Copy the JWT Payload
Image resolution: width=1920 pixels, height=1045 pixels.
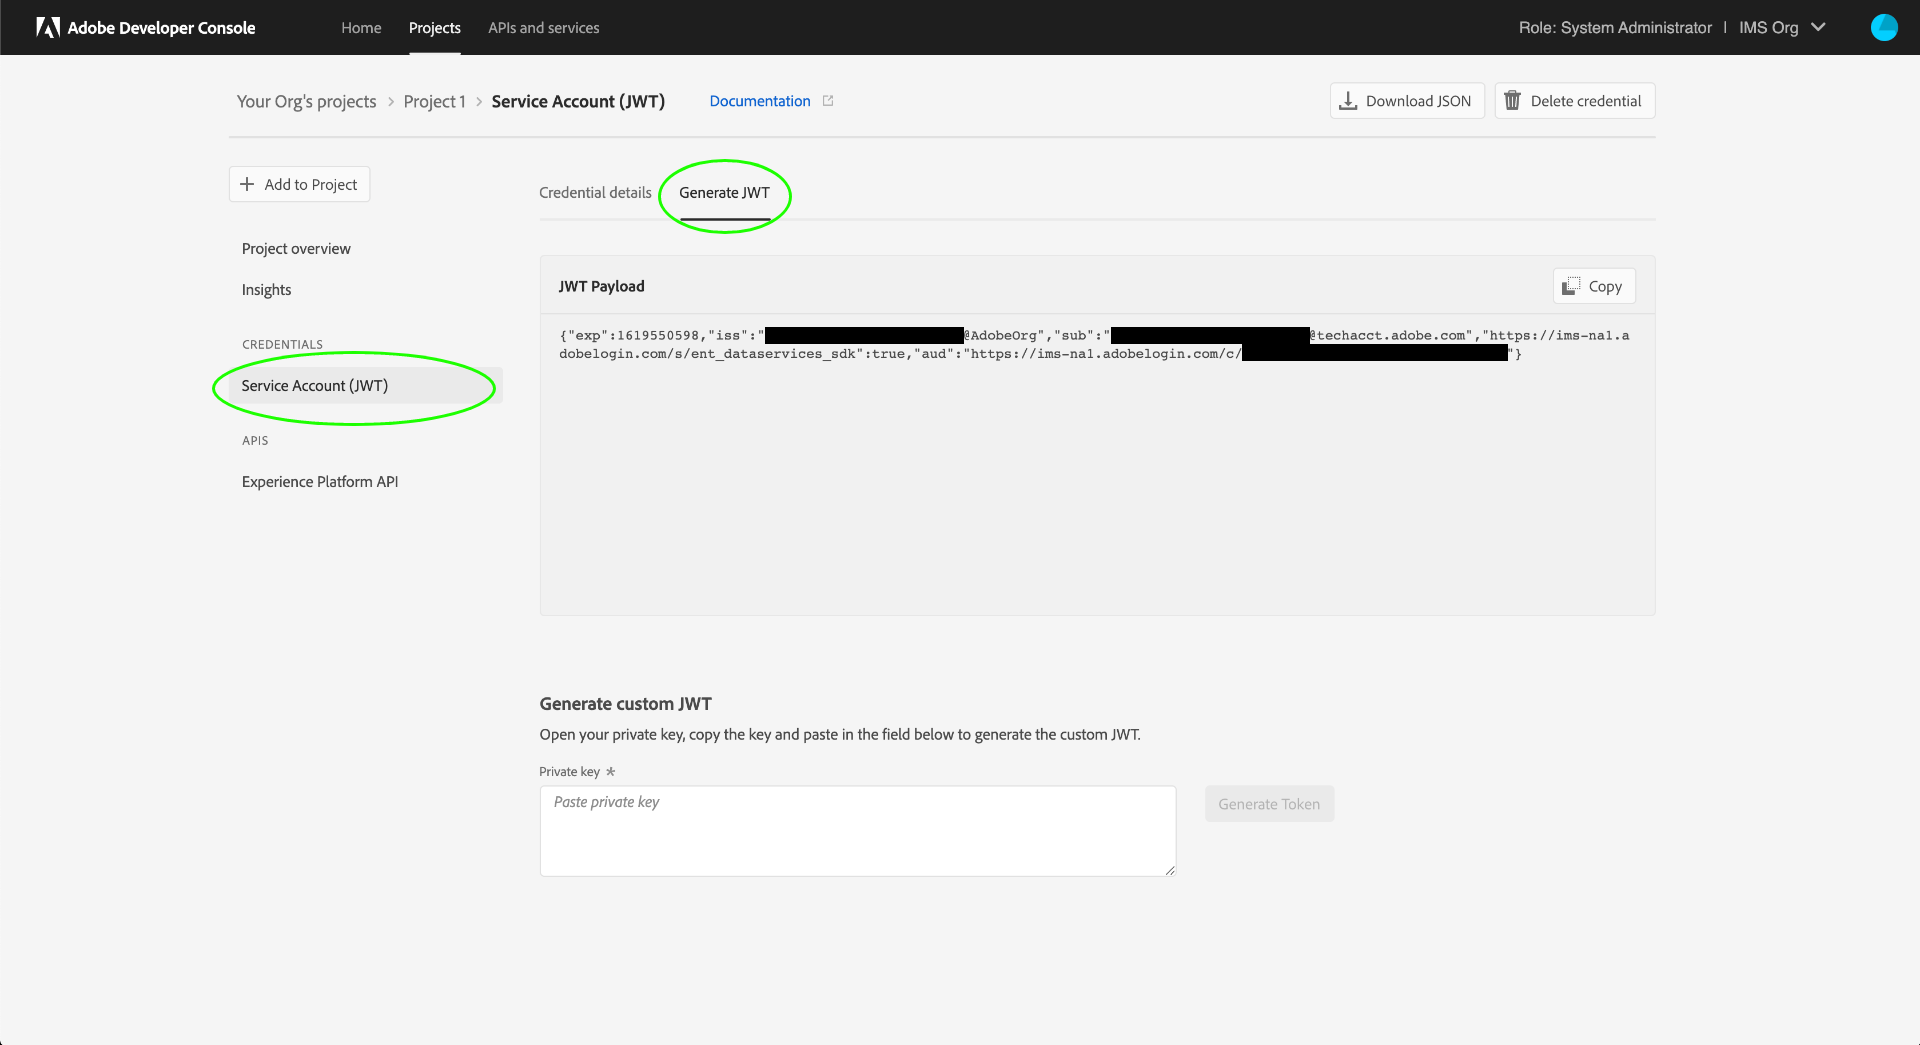pyautogui.click(x=1594, y=286)
